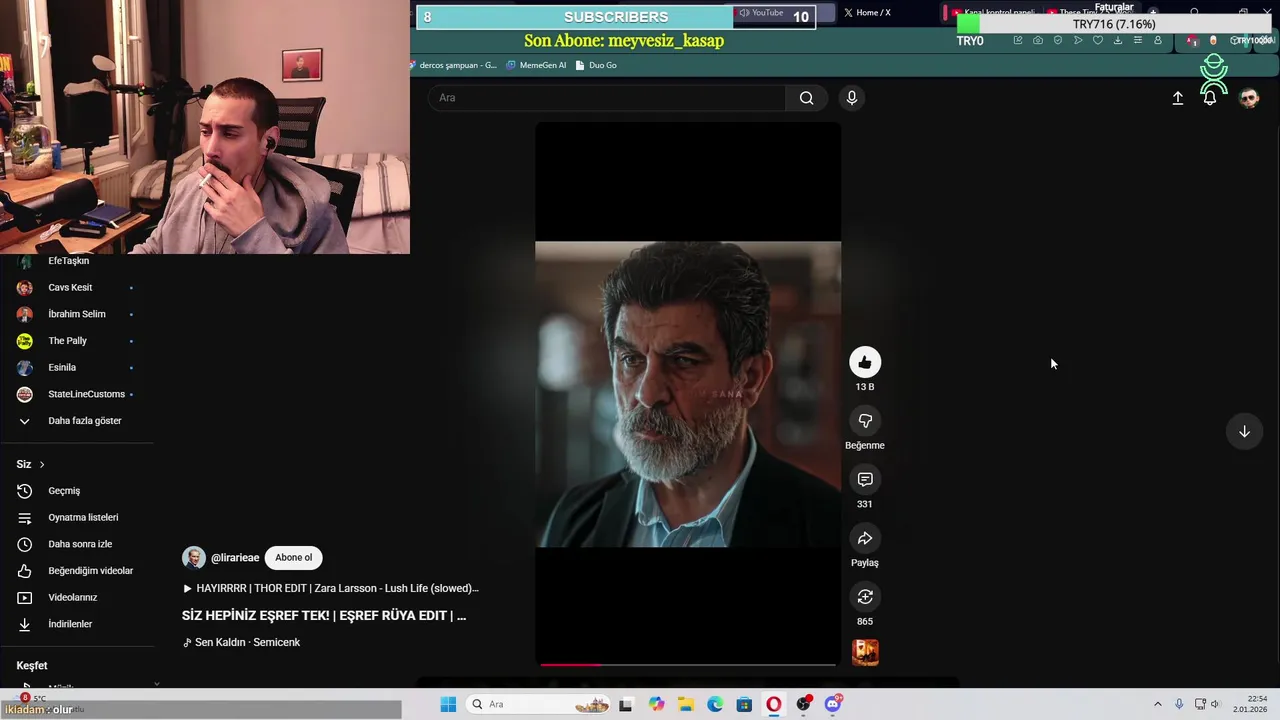Click YouTube search magnifier button
The width and height of the screenshot is (1280, 720).
(806, 98)
